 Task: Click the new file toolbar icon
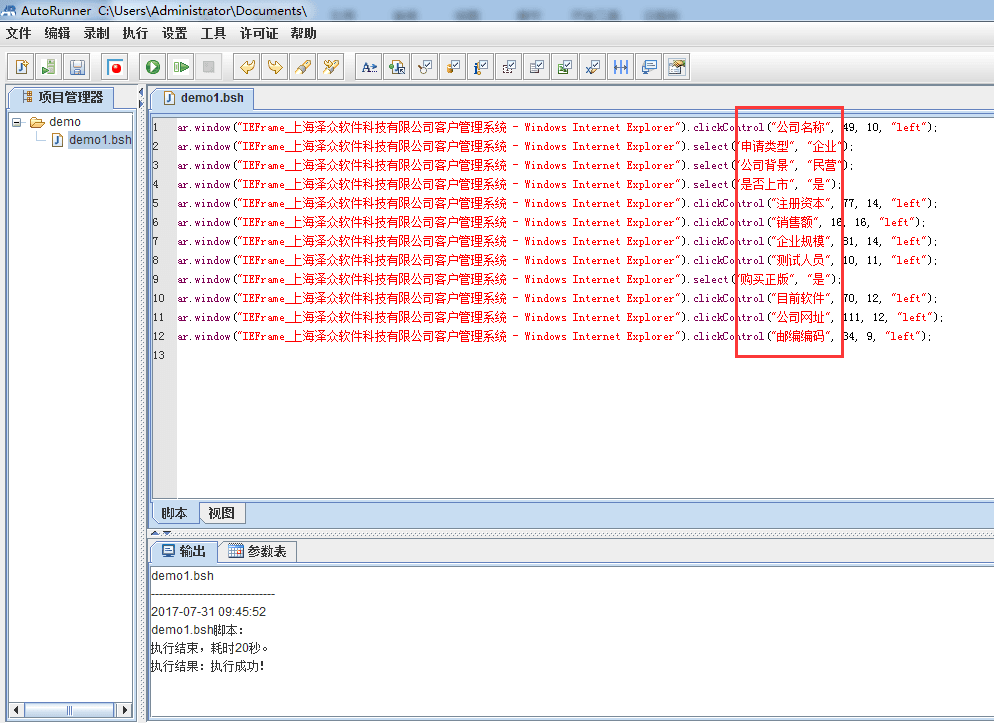tap(21, 67)
